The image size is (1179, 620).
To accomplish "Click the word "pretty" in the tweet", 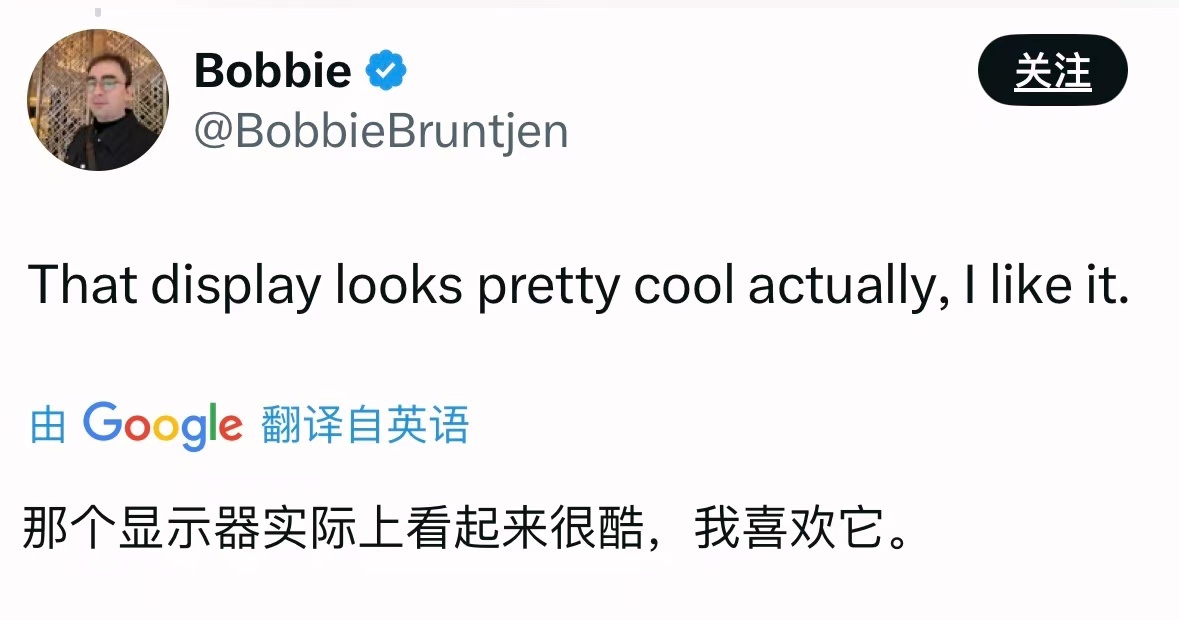I will click(x=549, y=286).
